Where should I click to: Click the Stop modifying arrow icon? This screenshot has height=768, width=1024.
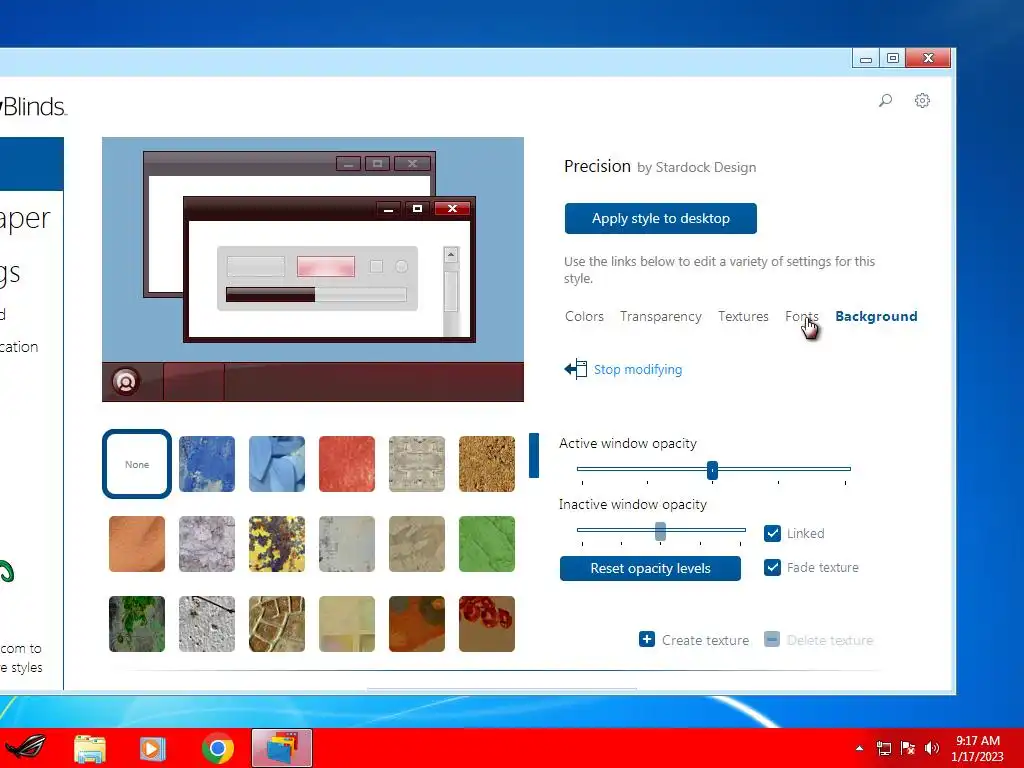coord(575,370)
